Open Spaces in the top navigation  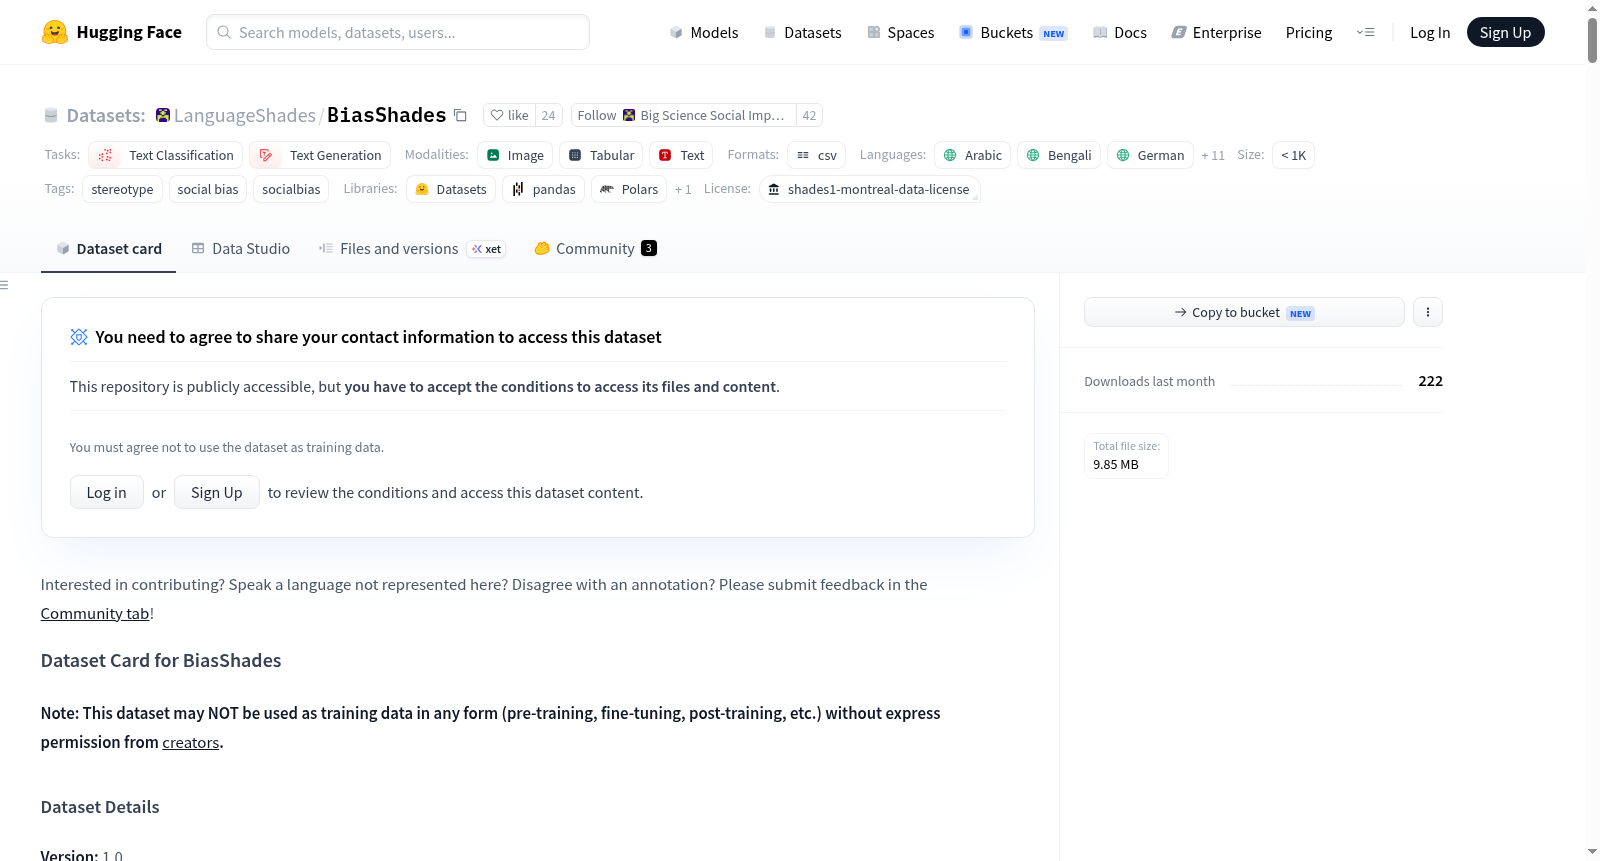point(901,33)
